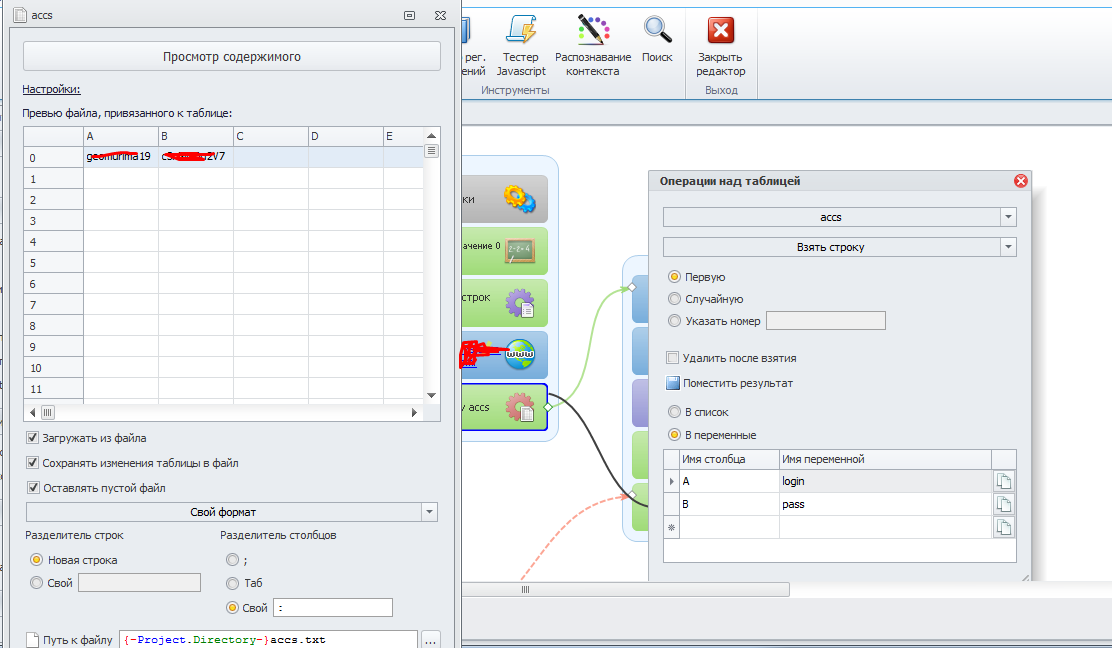The width and height of the screenshot is (1112, 648).
Task: Click the Указать номер number field
Action: tap(825, 320)
